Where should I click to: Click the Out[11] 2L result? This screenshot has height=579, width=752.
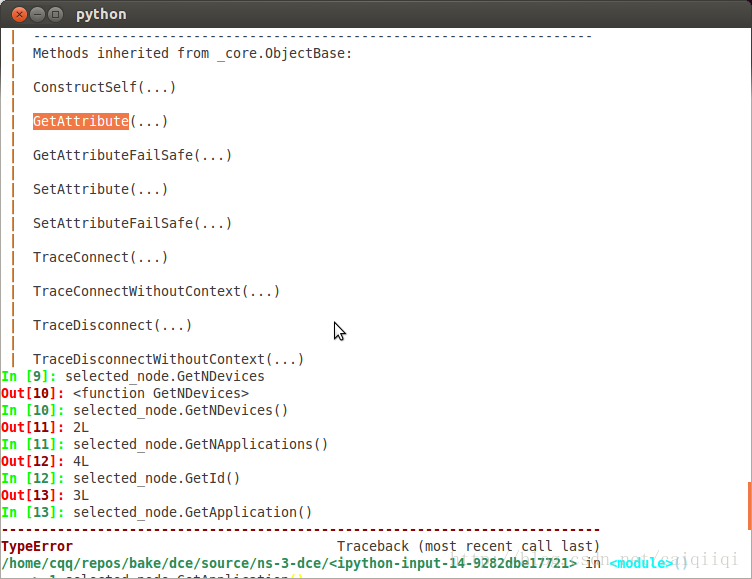(x=45, y=427)
